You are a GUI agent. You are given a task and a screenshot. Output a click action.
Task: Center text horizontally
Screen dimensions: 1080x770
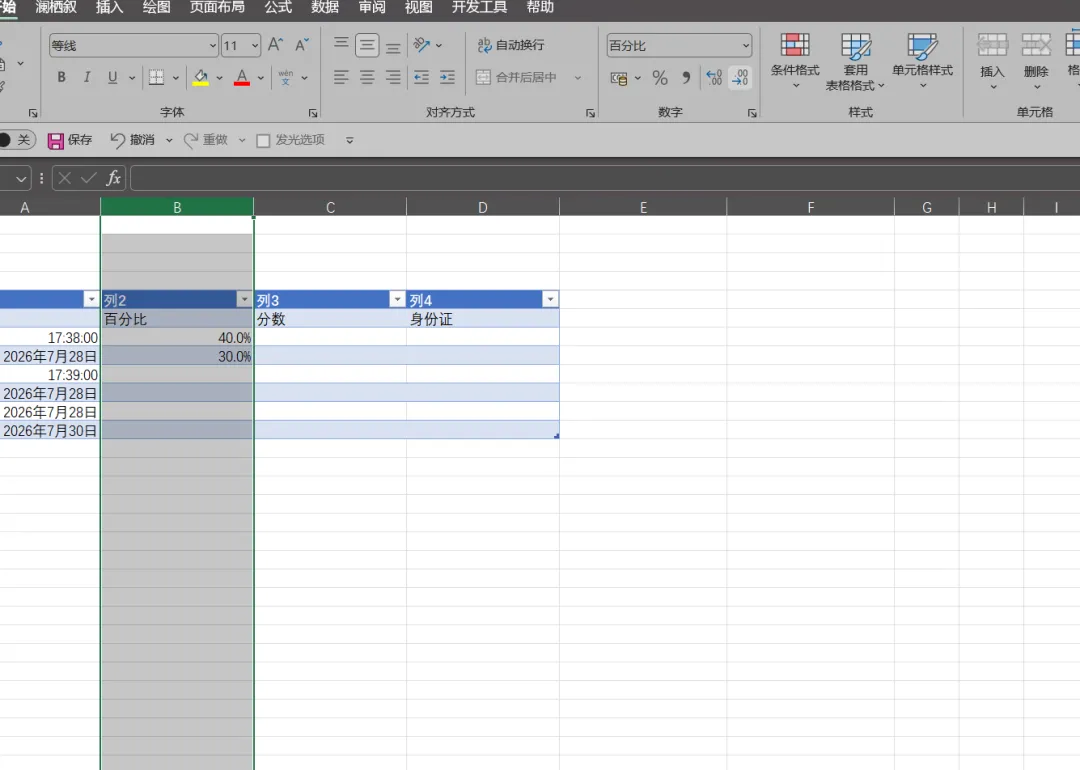pyautogui.click(x=367, y=77)
